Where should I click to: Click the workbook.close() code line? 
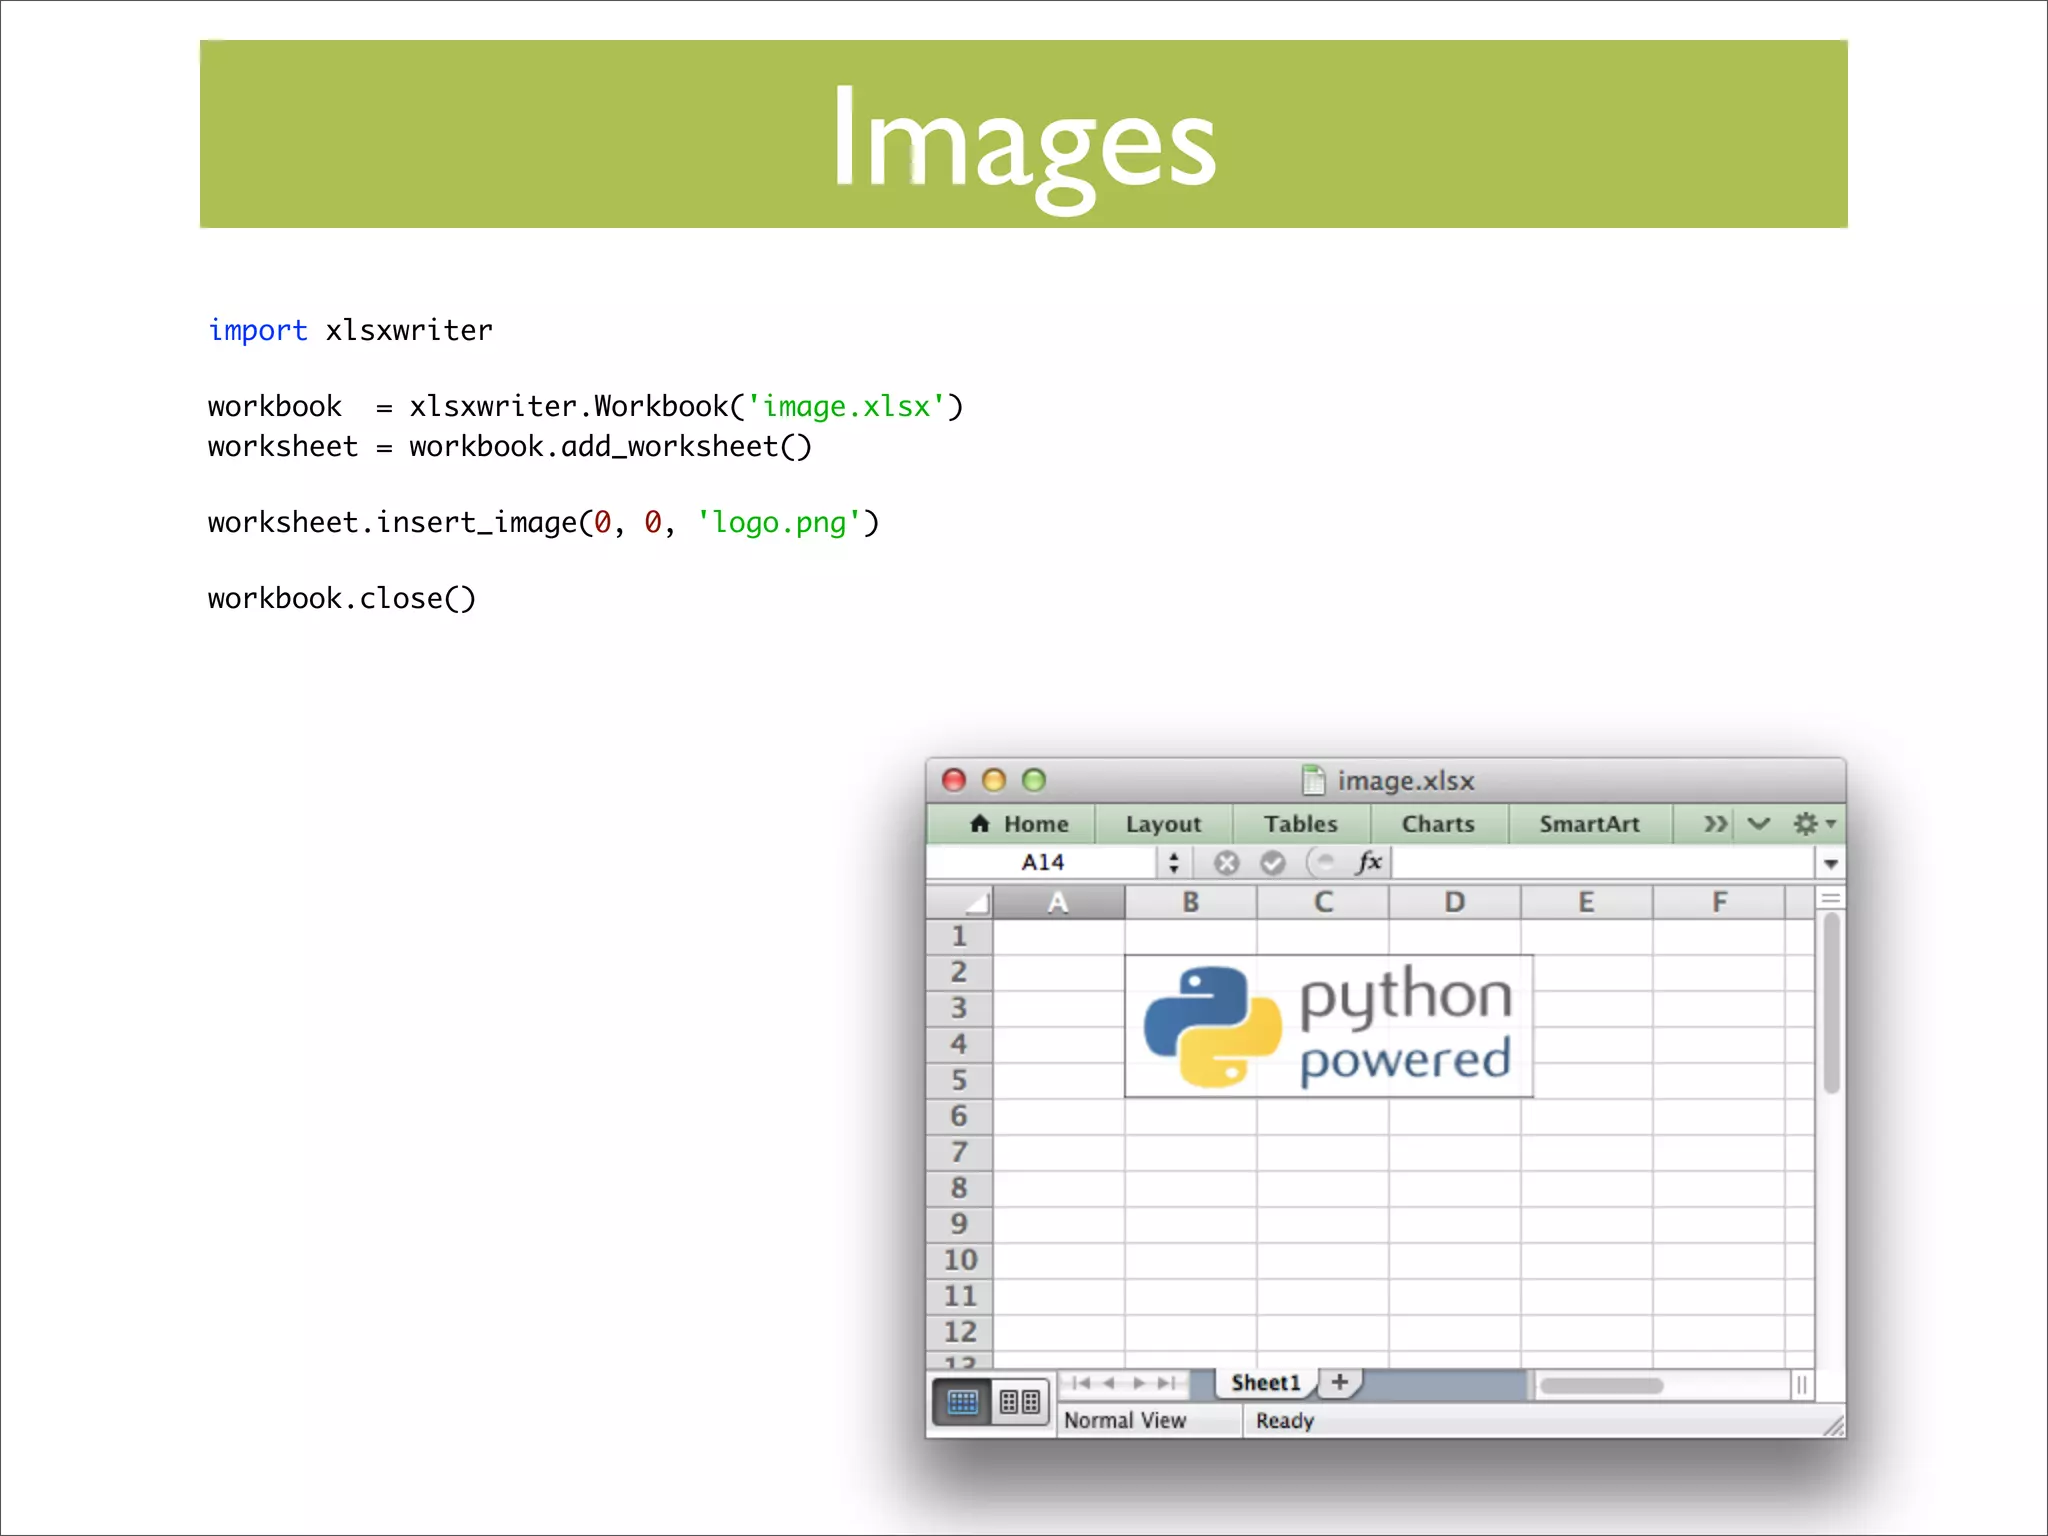coord(342,598)
